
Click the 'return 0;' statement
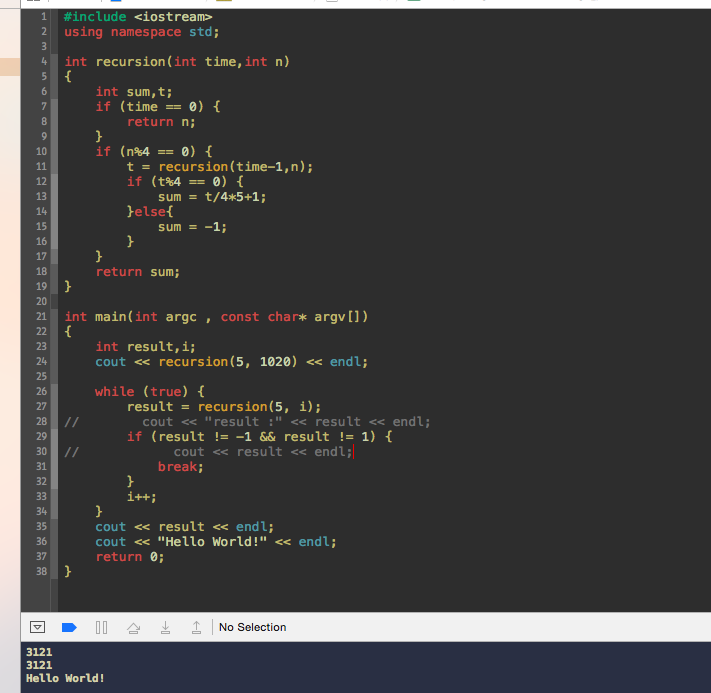point(130,557)
